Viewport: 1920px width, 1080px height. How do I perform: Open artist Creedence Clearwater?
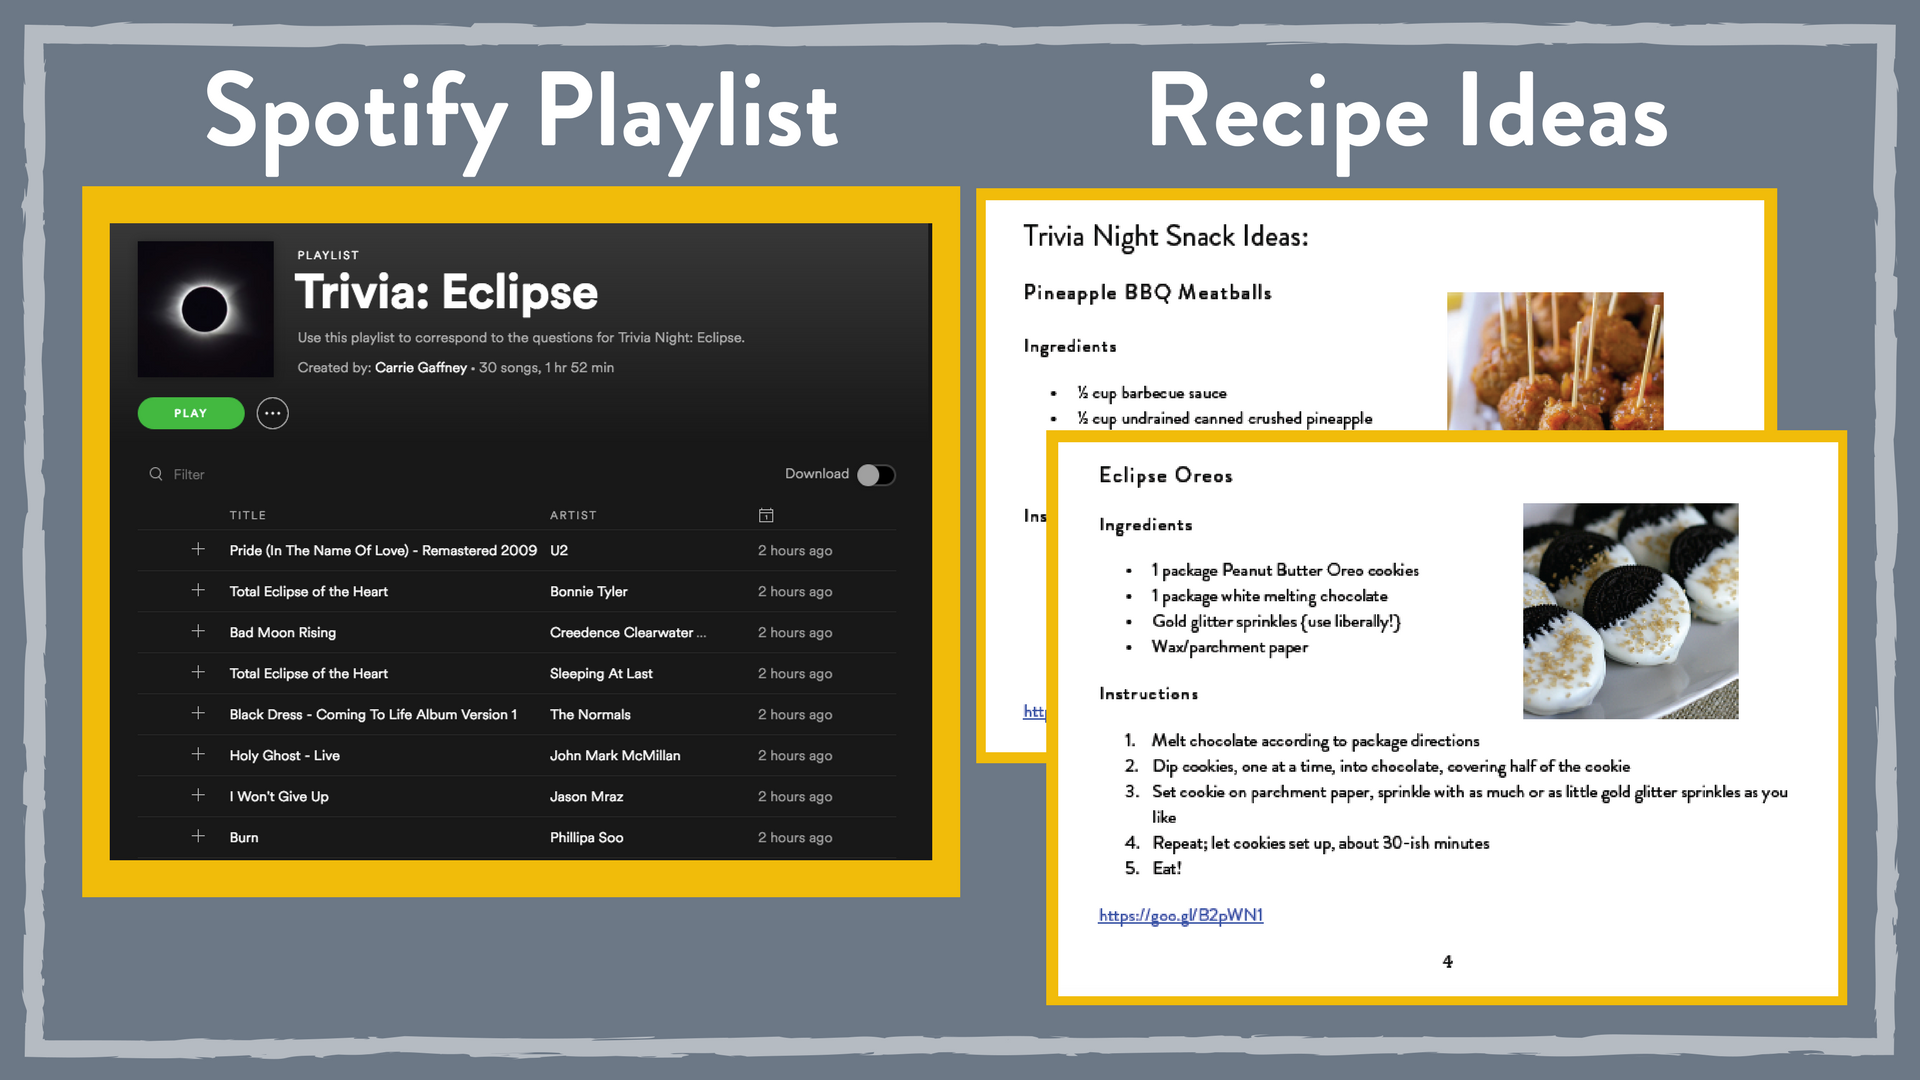pyautogui.click(x=628, y=632)
